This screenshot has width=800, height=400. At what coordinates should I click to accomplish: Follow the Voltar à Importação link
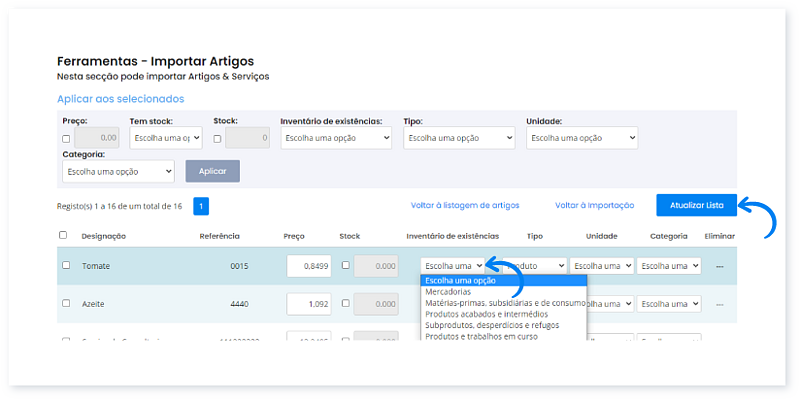coord(594,205)
